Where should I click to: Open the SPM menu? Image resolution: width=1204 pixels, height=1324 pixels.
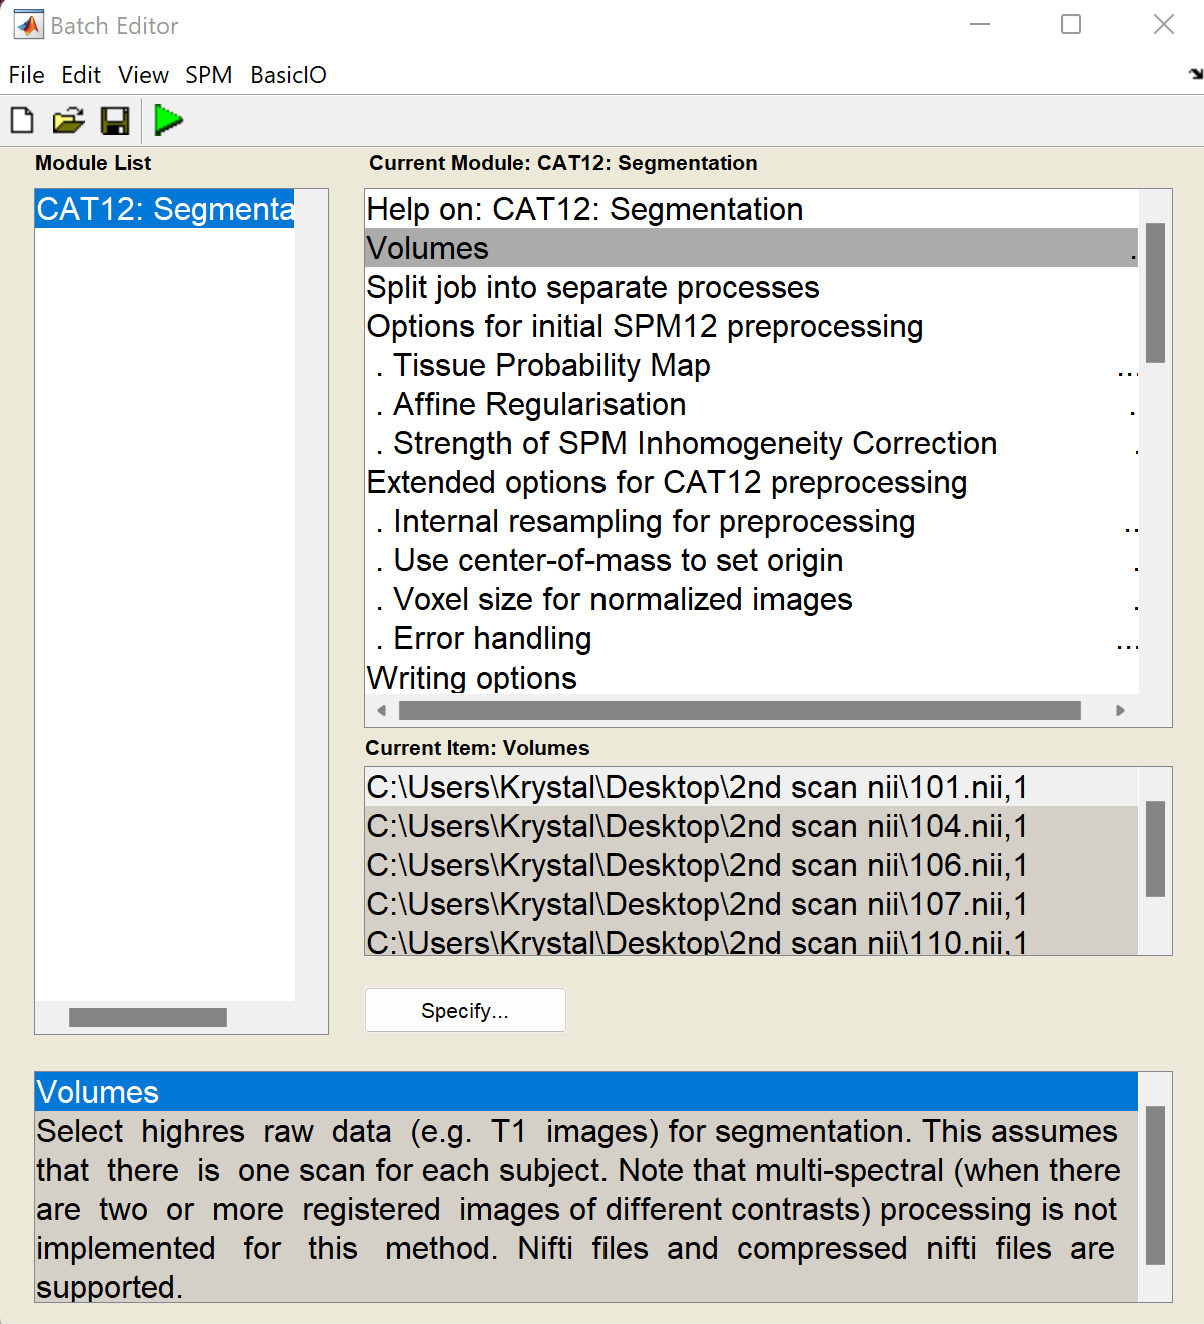[208, 75]
